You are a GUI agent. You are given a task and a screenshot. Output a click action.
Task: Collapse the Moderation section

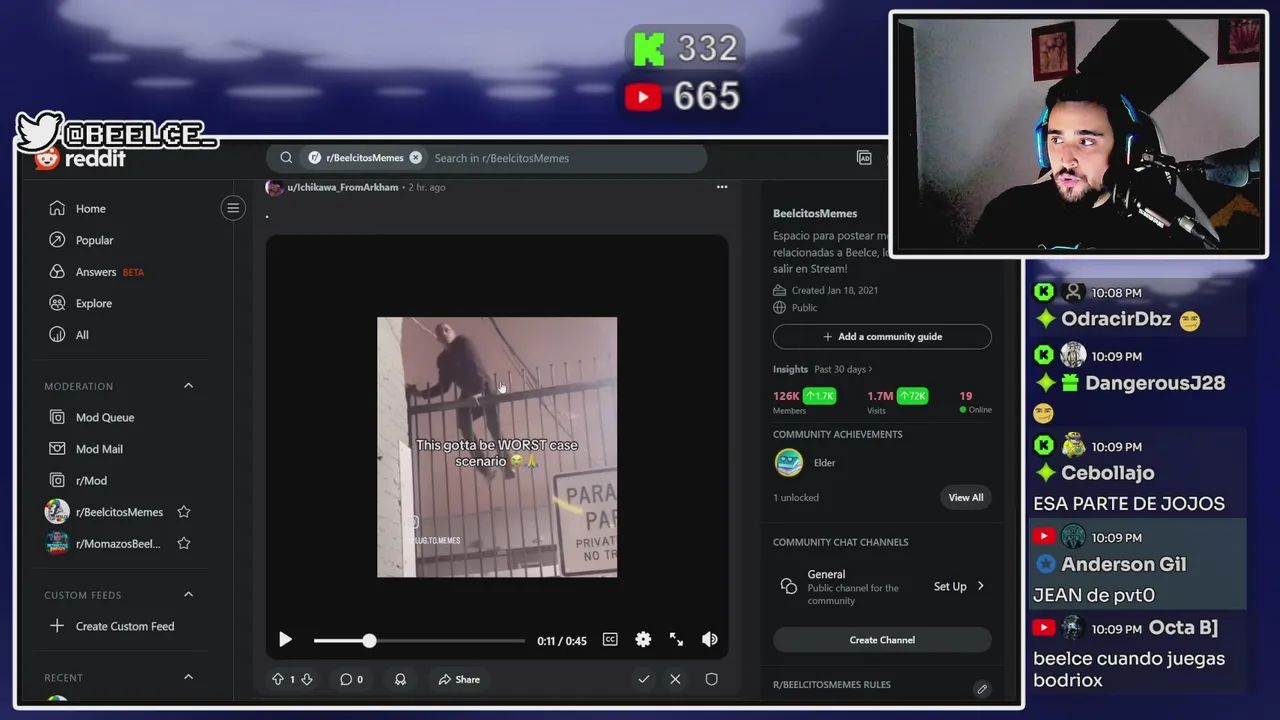pyautogui.click(x=188, y=386)
